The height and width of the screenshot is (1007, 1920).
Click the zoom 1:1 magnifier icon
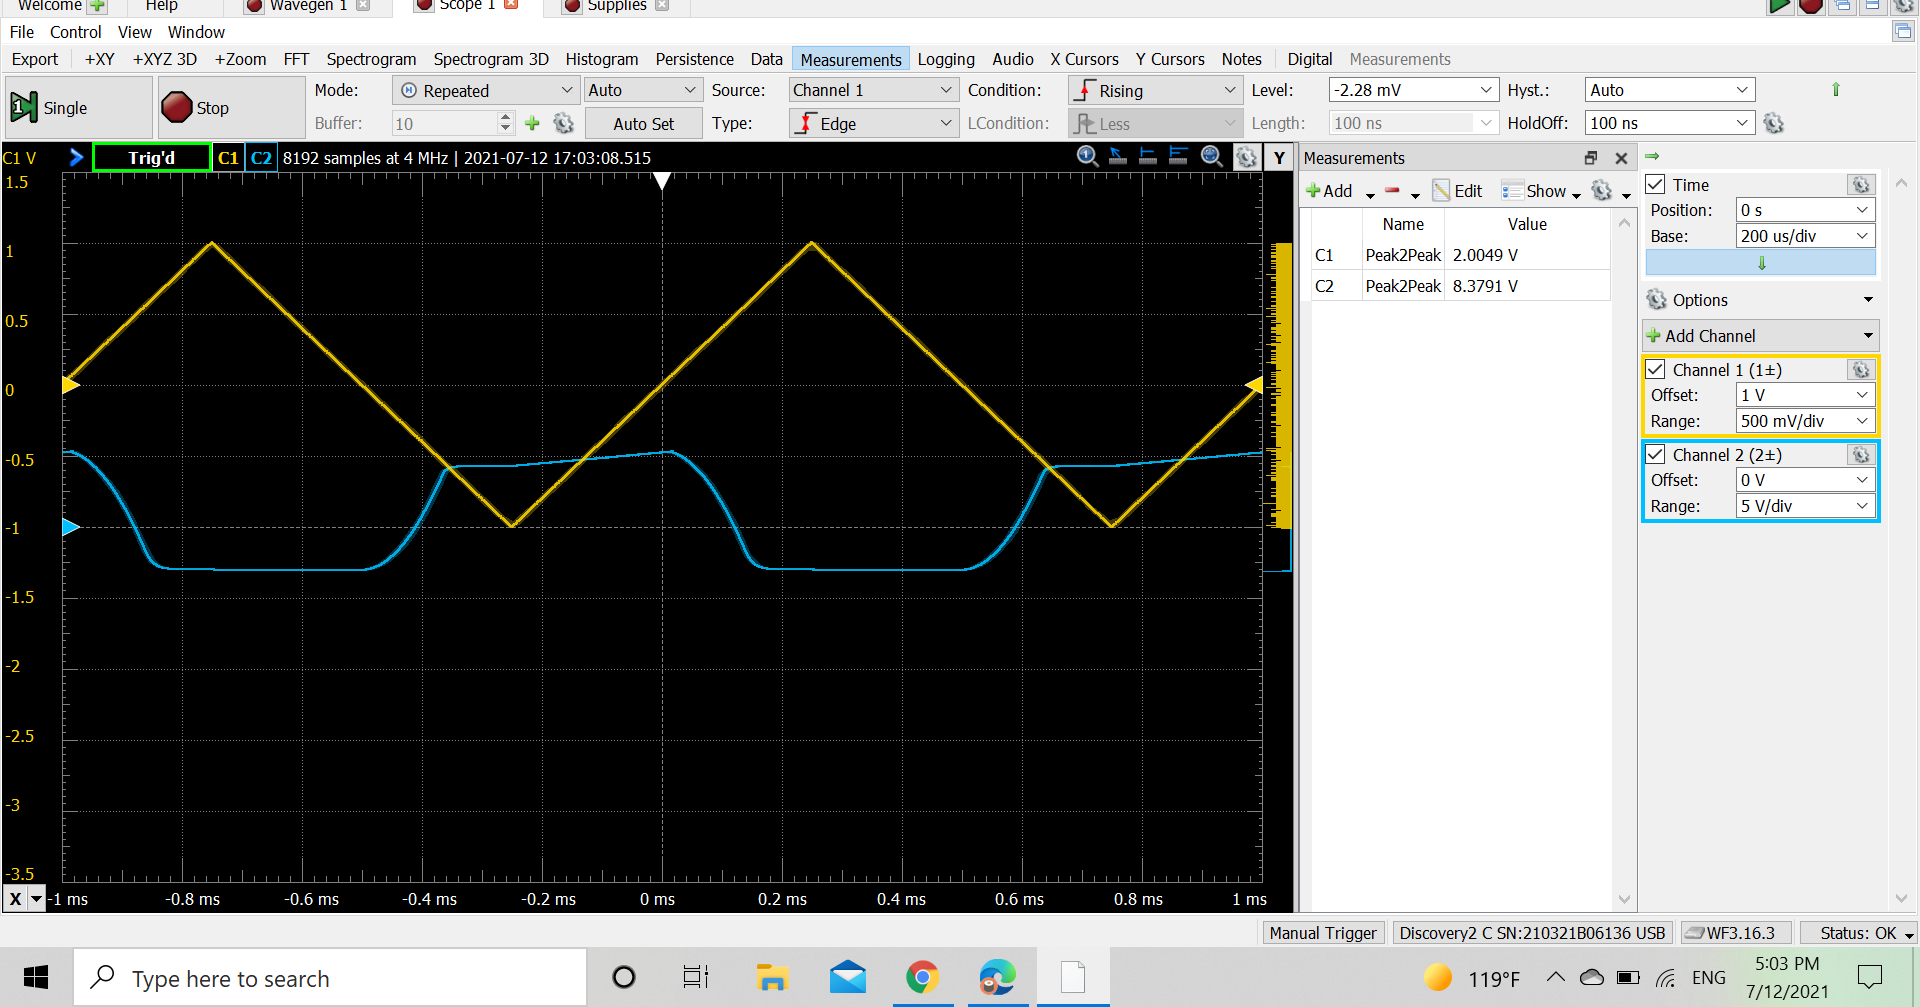(x=1087, y=157)
